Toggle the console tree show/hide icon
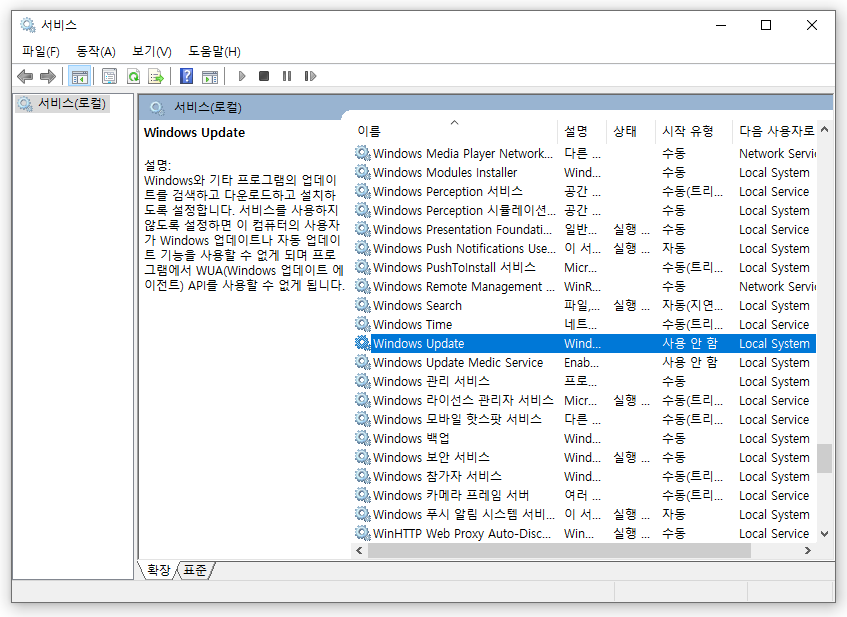 79,76
